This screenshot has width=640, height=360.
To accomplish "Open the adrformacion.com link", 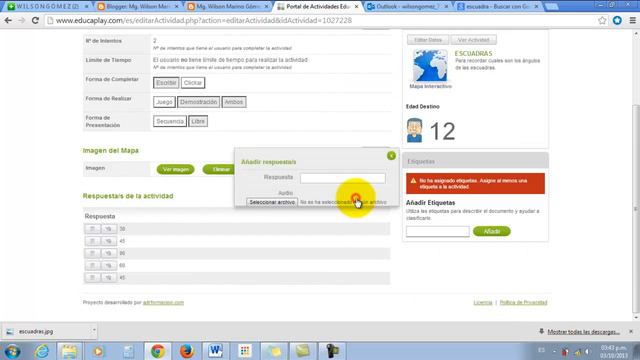I will click(163, 302).
